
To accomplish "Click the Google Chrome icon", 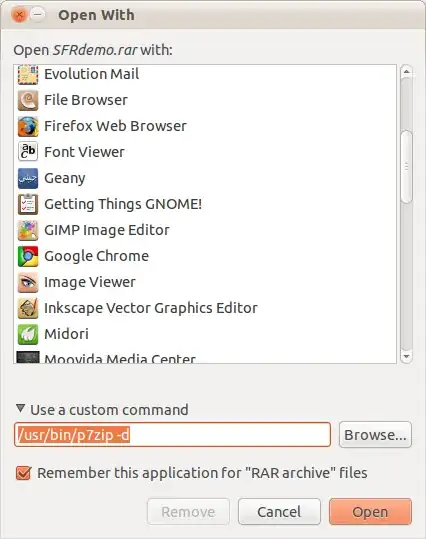I will pyautogui.click(x=28, y=256).
